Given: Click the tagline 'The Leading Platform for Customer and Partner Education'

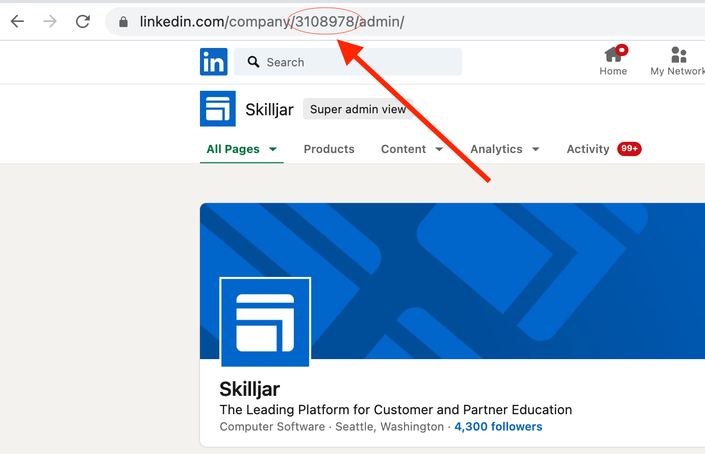Looking at the screenshot, I should [x=396, y=410].
